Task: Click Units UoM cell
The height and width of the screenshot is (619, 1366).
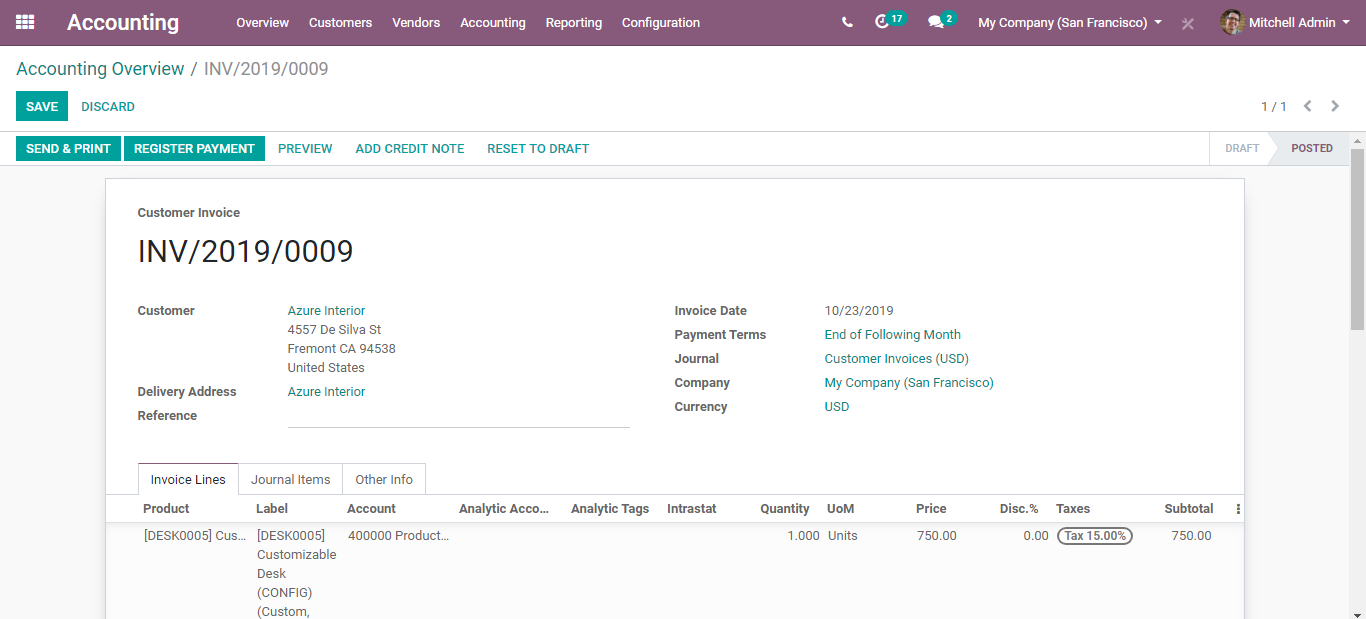Action: pos(843,536)
